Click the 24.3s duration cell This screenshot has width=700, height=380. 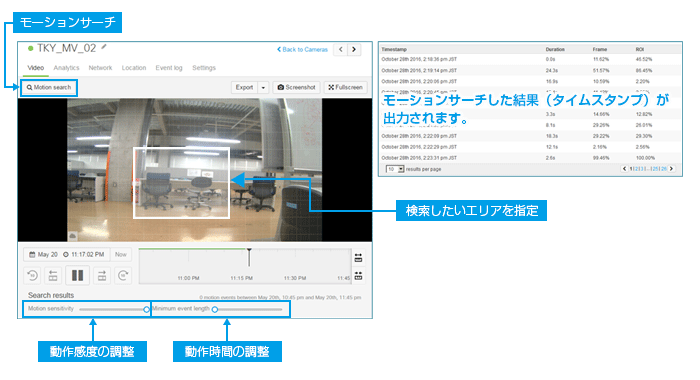pyautogui.click(x=552, y=71)
